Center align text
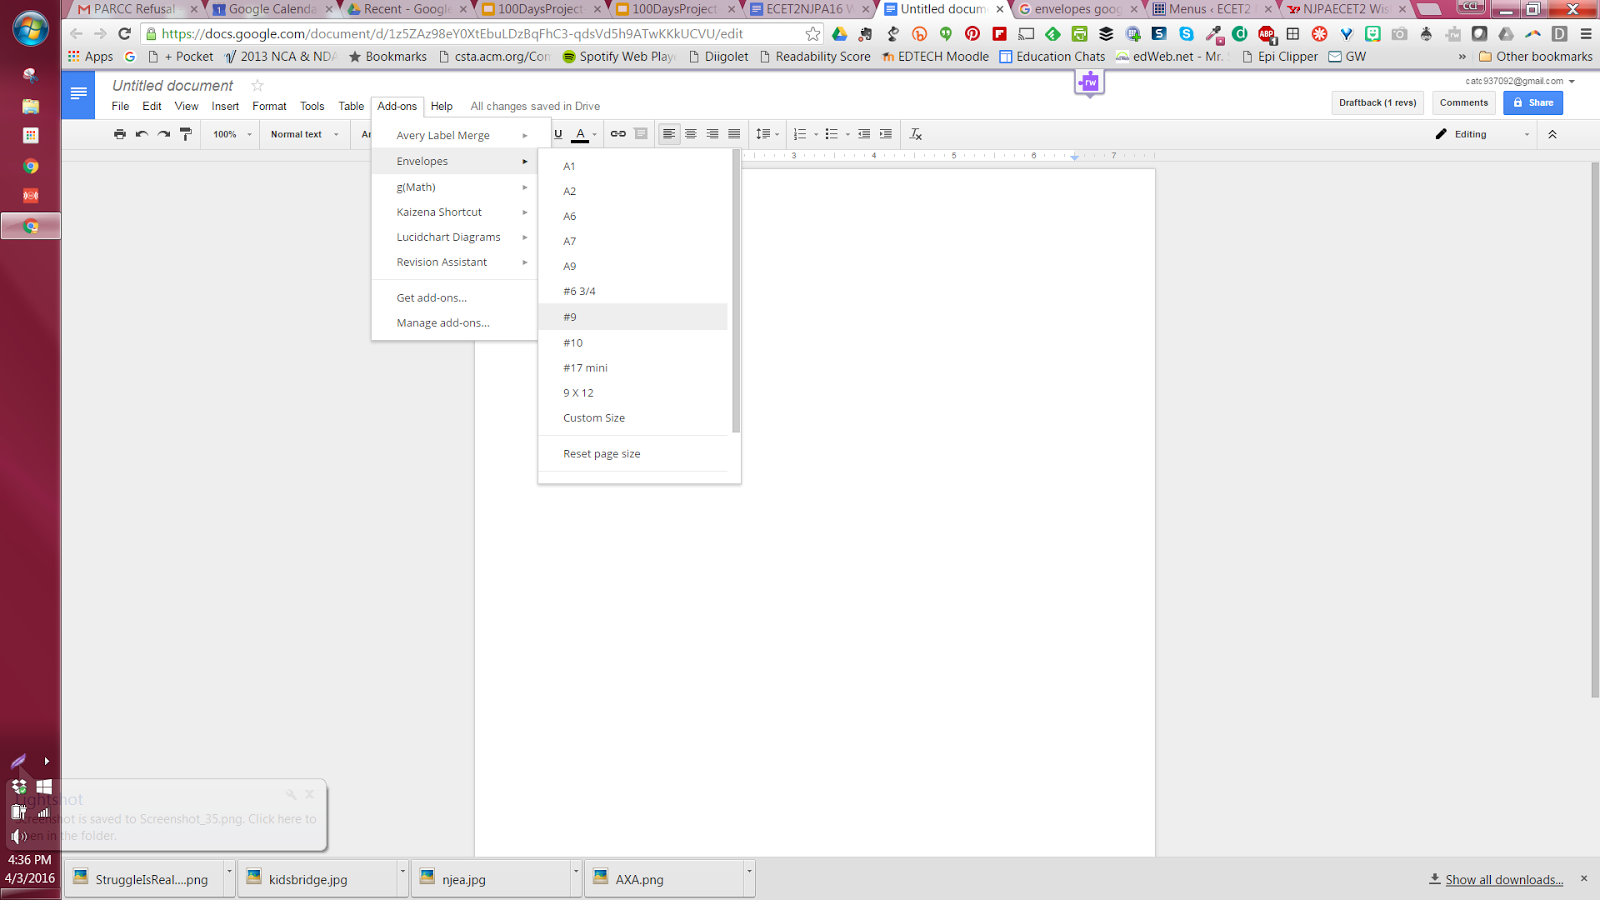 (691, 134)
